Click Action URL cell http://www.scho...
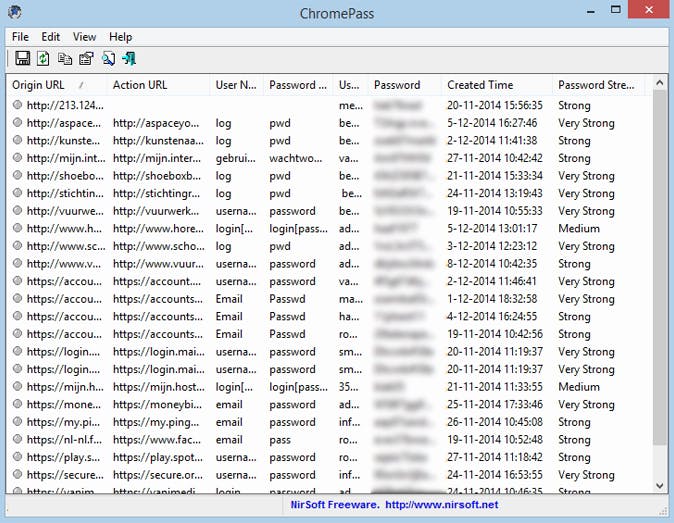Viewport: 674px width, 523px height. 159,246
